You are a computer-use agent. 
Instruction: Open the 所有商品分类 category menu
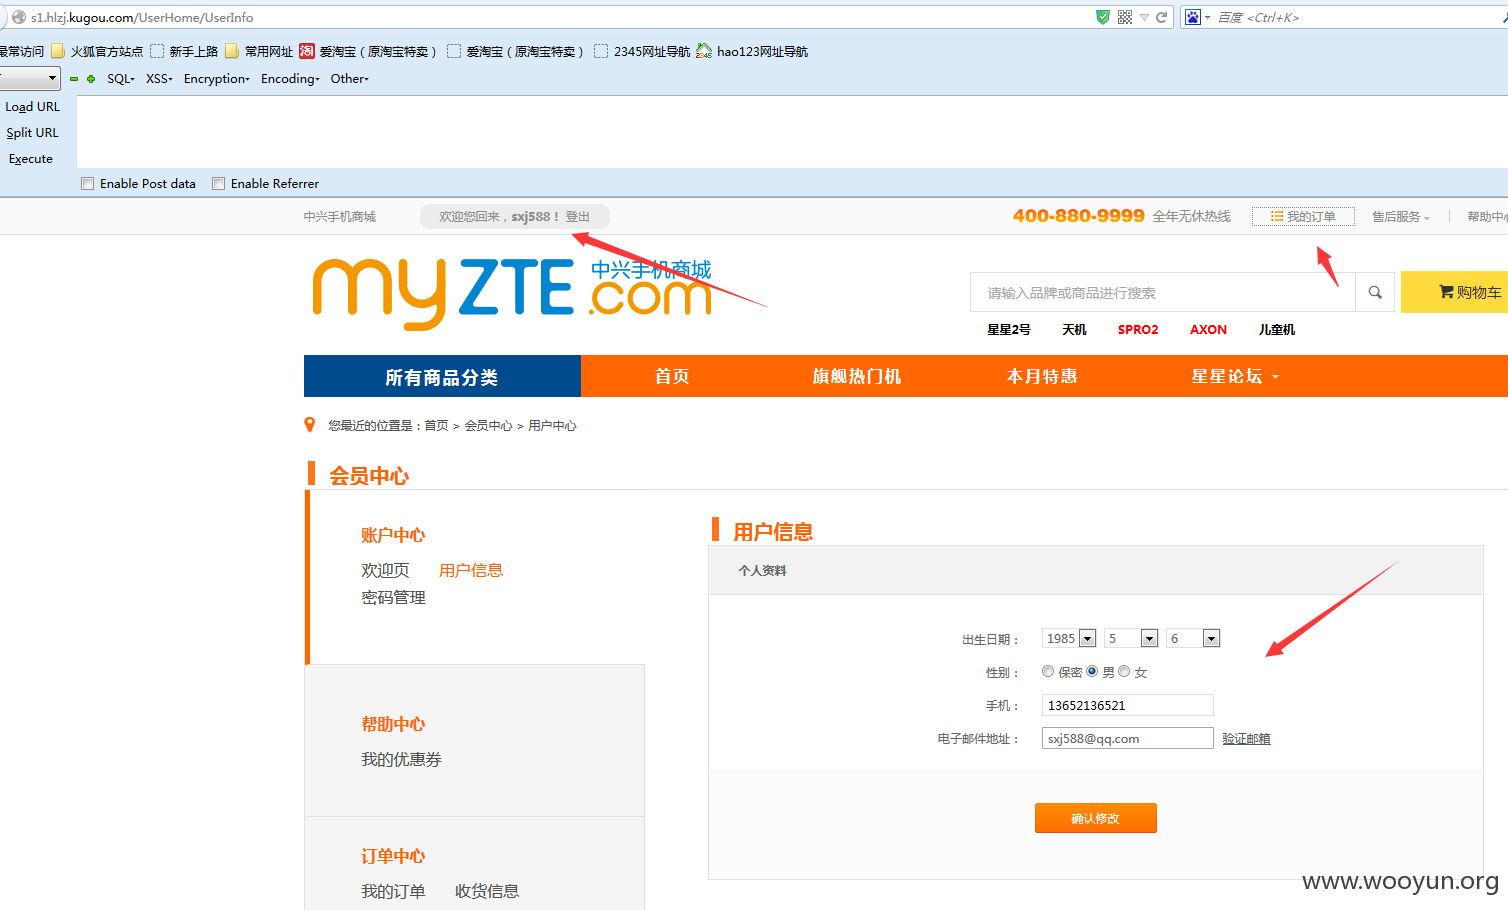tap(442, 377)
